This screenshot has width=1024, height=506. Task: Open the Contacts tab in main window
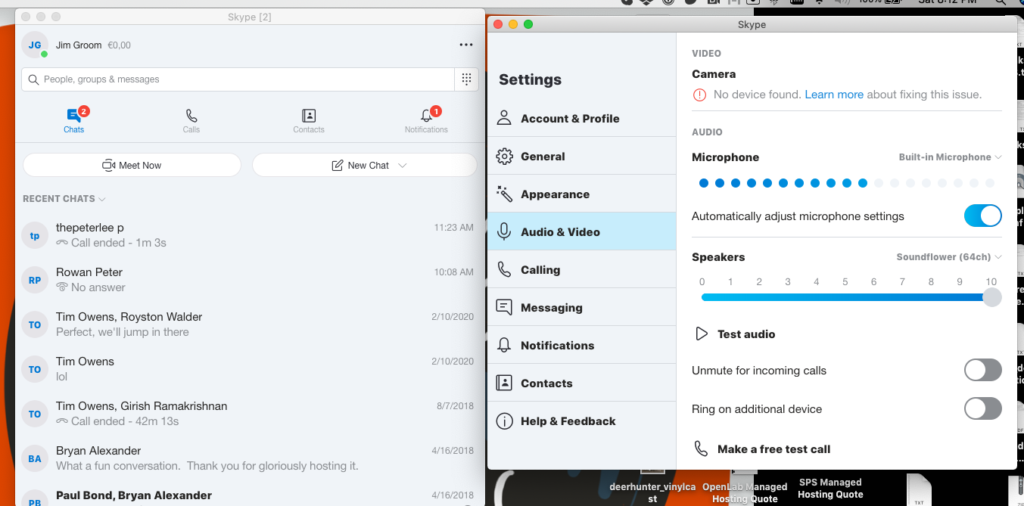[309, 121]
